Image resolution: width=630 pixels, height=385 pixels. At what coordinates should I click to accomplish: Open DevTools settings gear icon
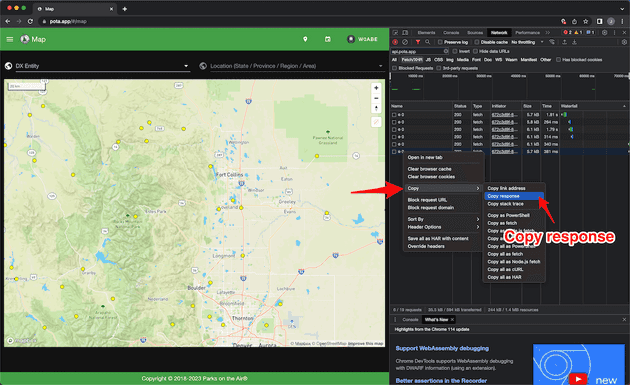tap(604, 33)
